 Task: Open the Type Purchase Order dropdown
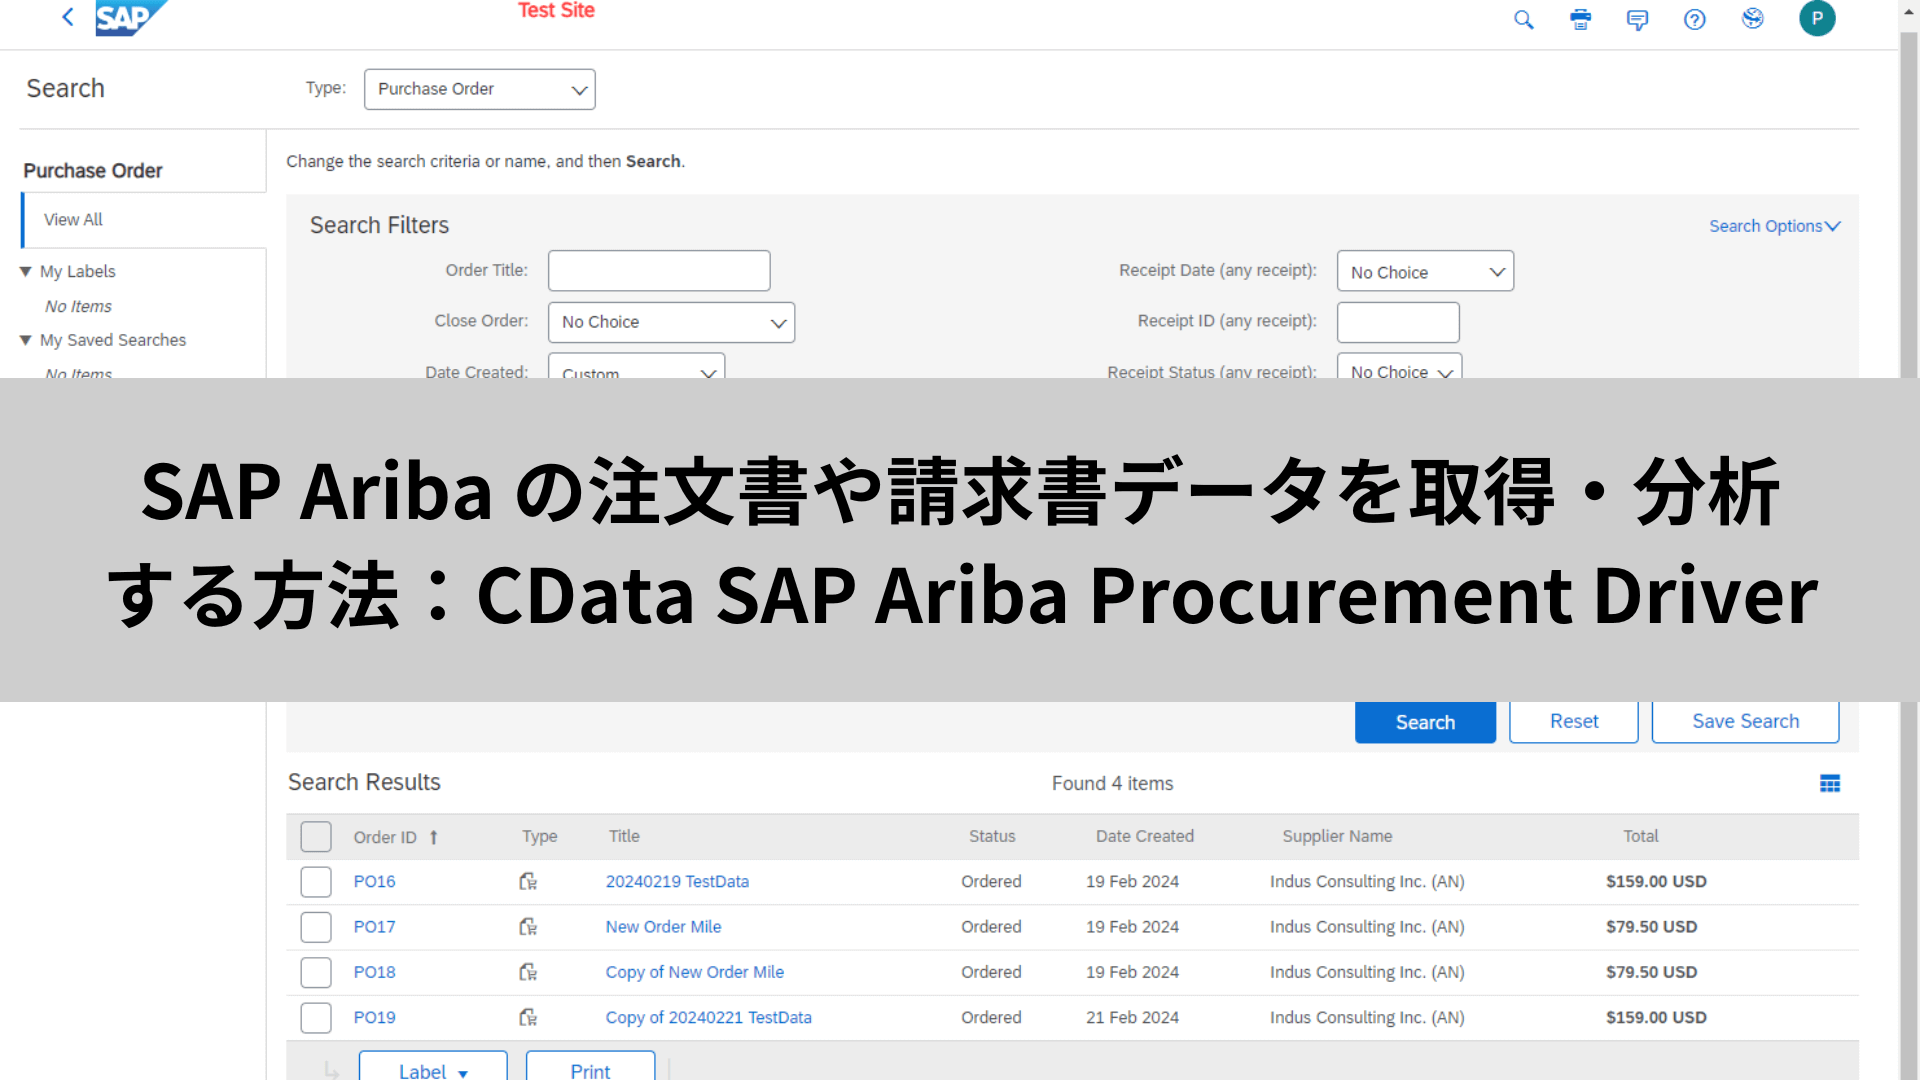[480, 89]
